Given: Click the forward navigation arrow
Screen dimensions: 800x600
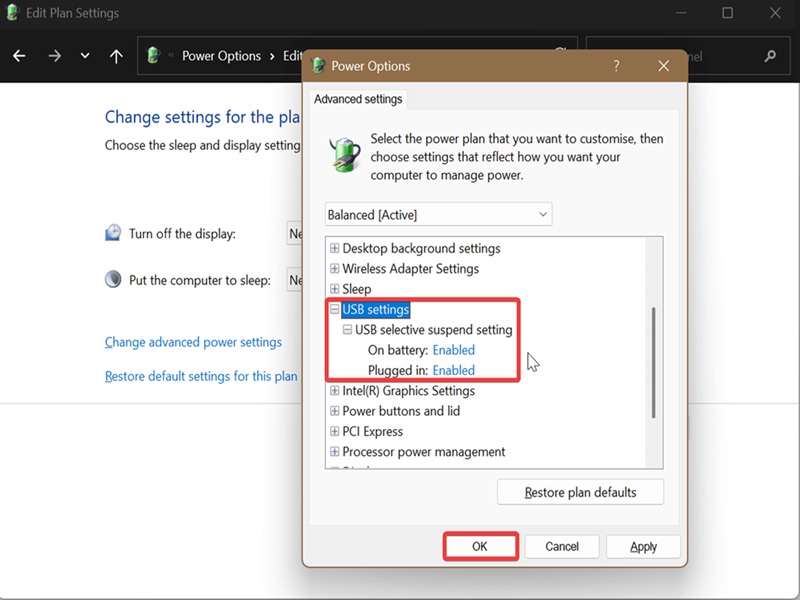Looking at the screenshot, I should [54, 56].
